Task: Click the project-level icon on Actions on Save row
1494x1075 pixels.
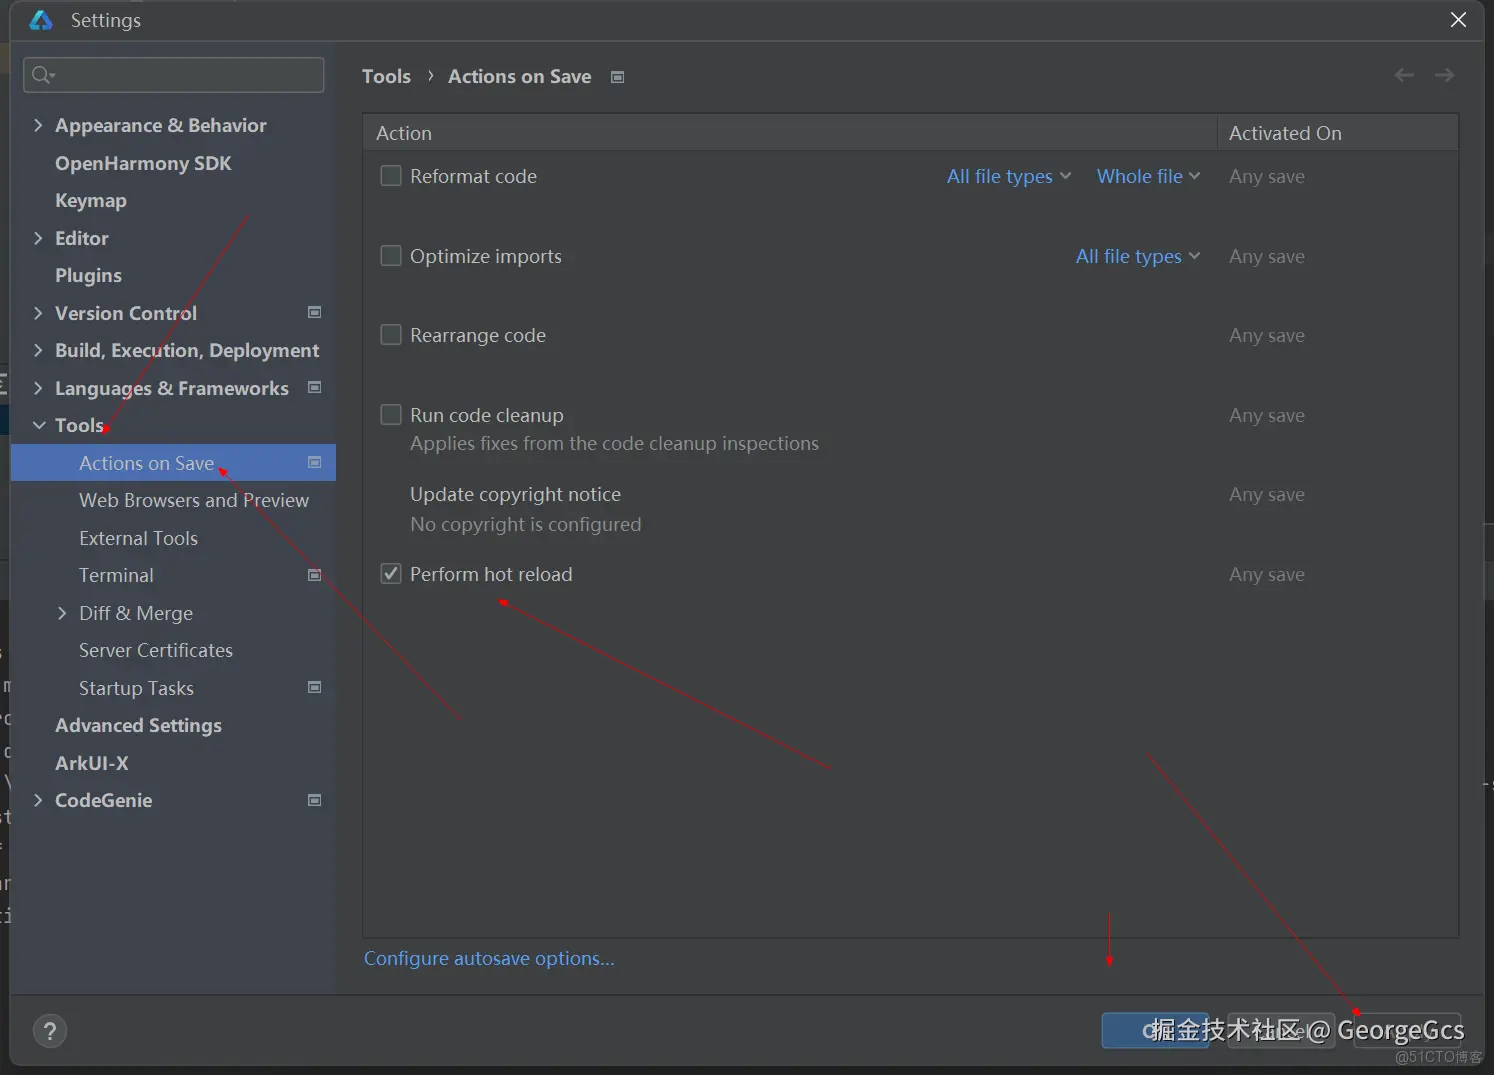Action: click(314, 463)
